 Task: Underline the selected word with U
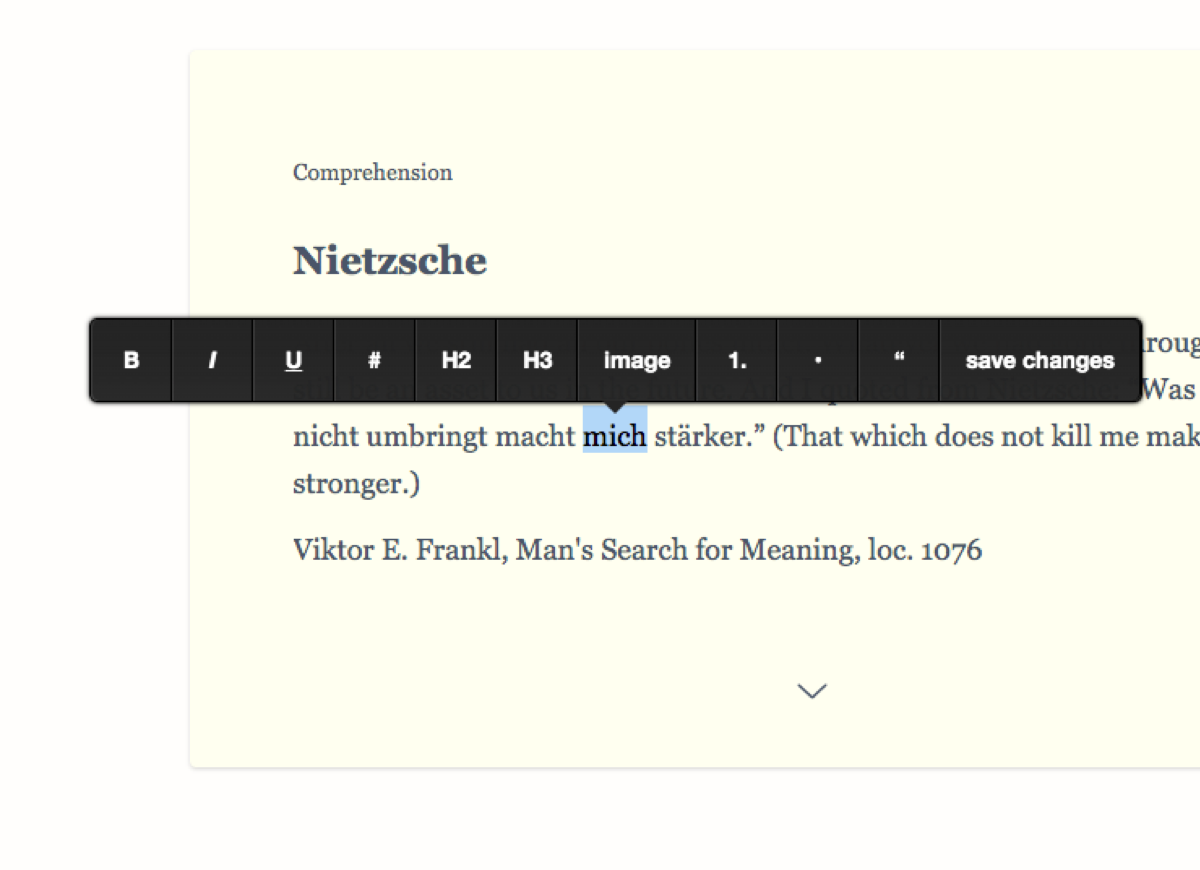(x=293, y=360)
